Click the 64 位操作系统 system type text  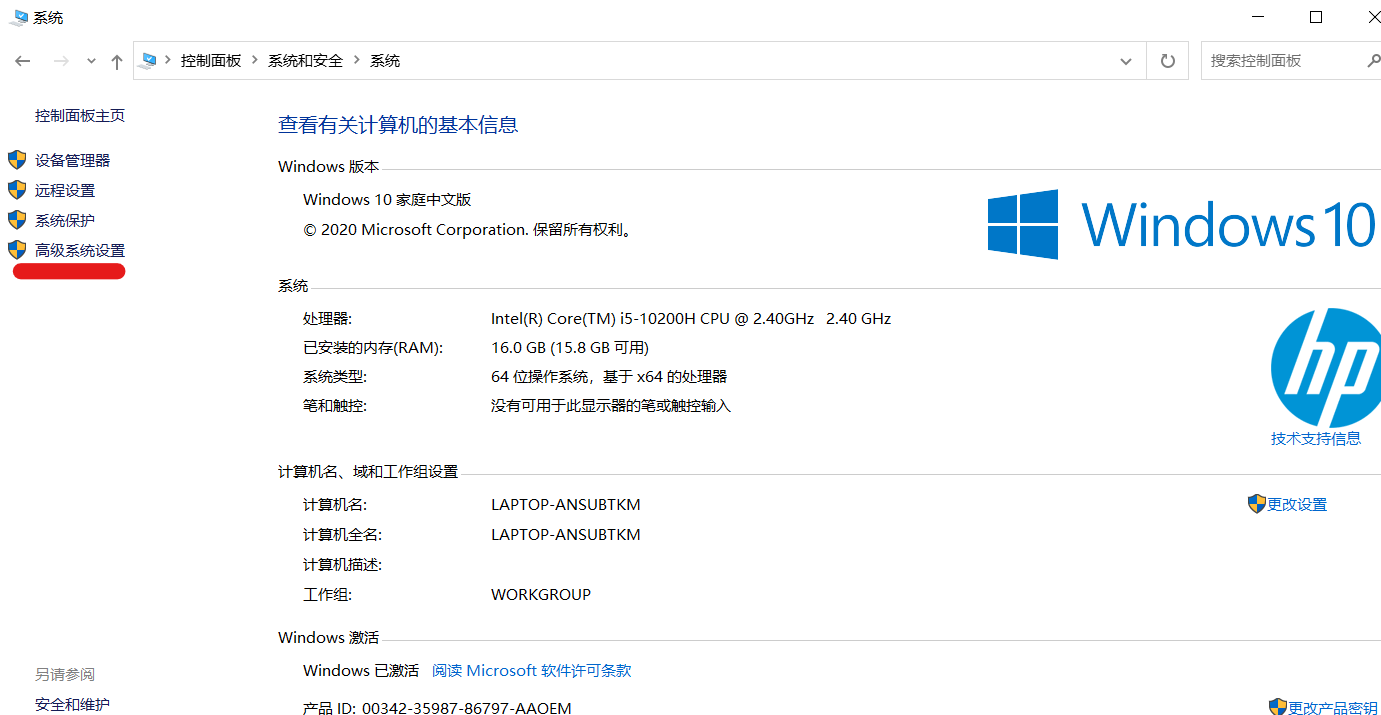(609, 377)
